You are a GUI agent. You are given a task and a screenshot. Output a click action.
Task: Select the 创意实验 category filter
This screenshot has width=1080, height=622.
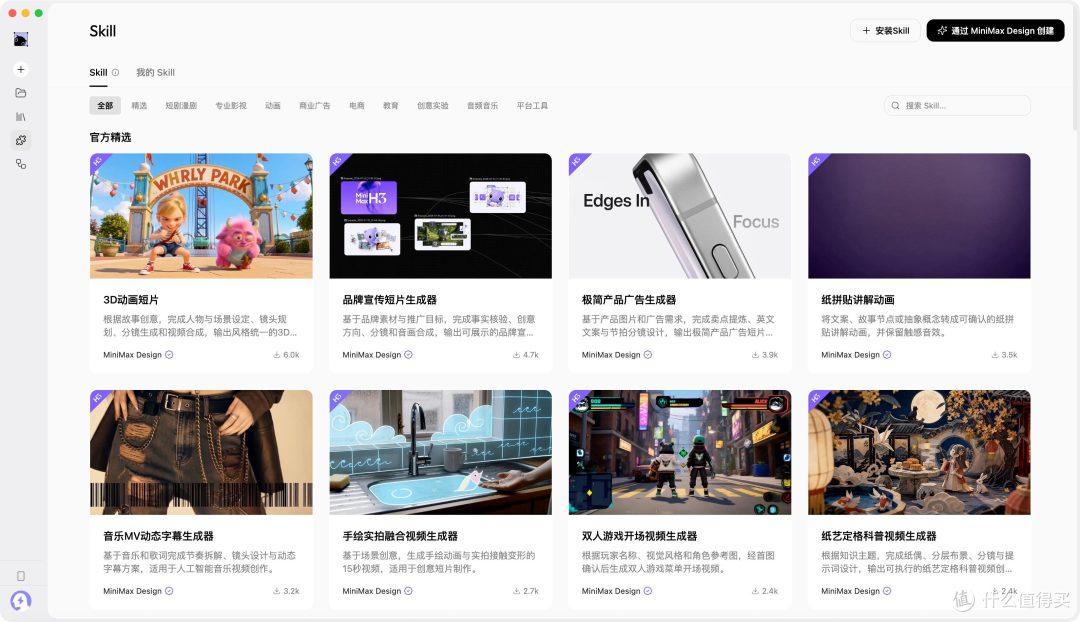point(433,105)
